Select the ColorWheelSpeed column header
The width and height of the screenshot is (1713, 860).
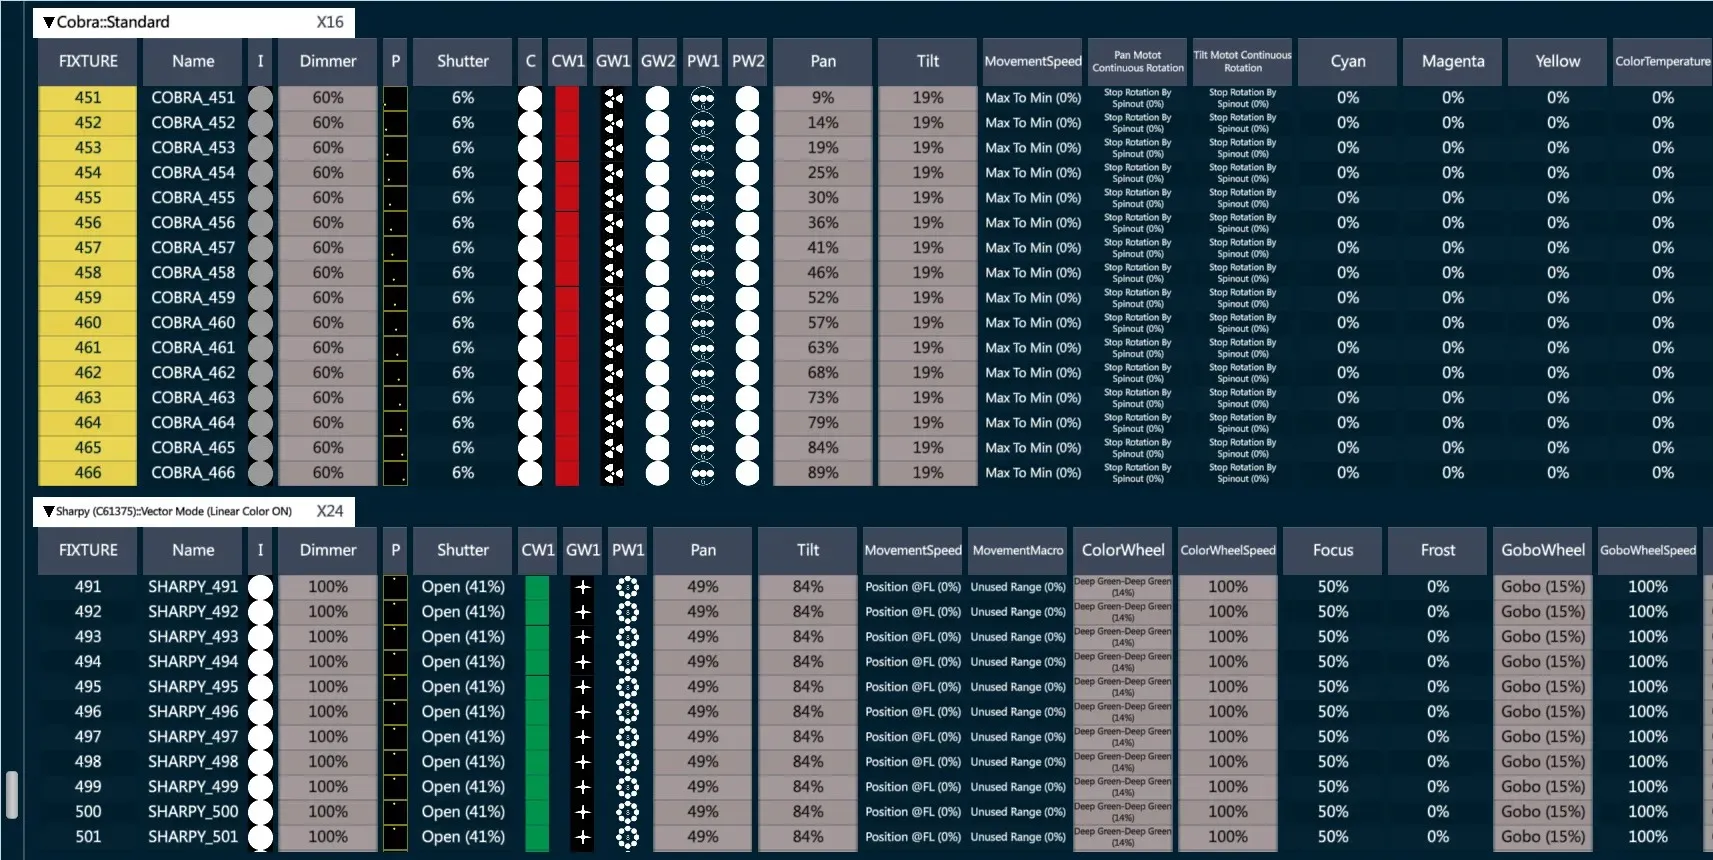tap(1228, 550)
